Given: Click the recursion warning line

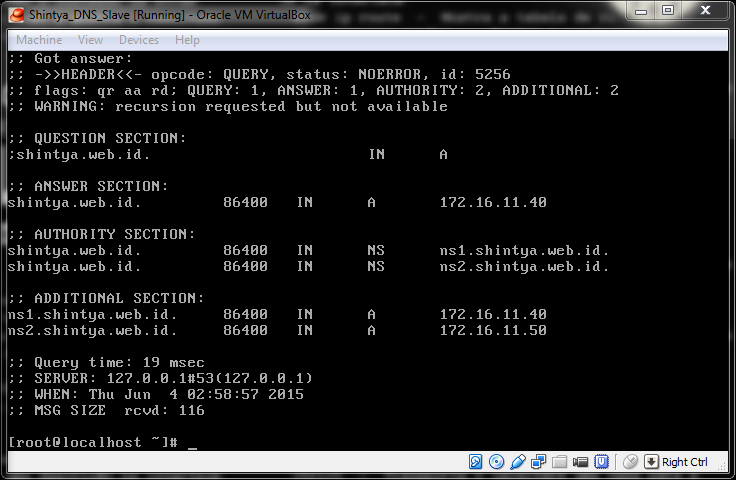Looking at the screenshot, I should [x=228, y=107].
